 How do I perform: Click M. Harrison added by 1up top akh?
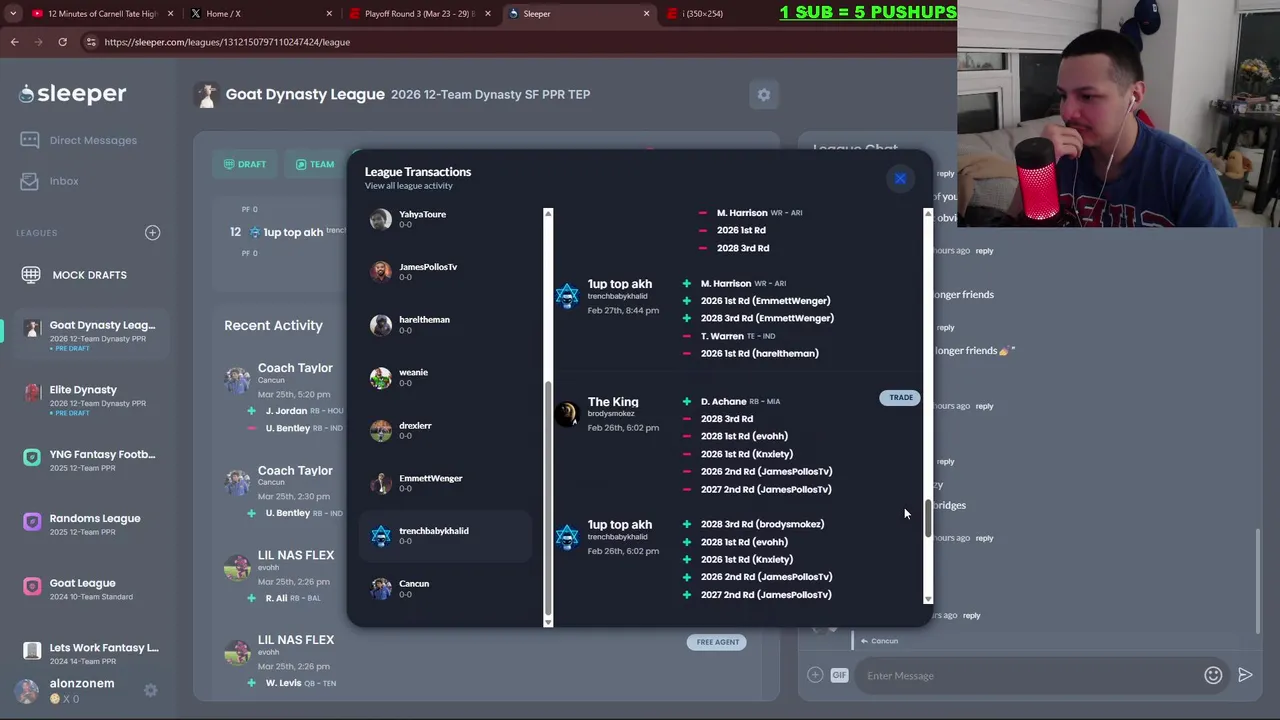pos(743,283)
